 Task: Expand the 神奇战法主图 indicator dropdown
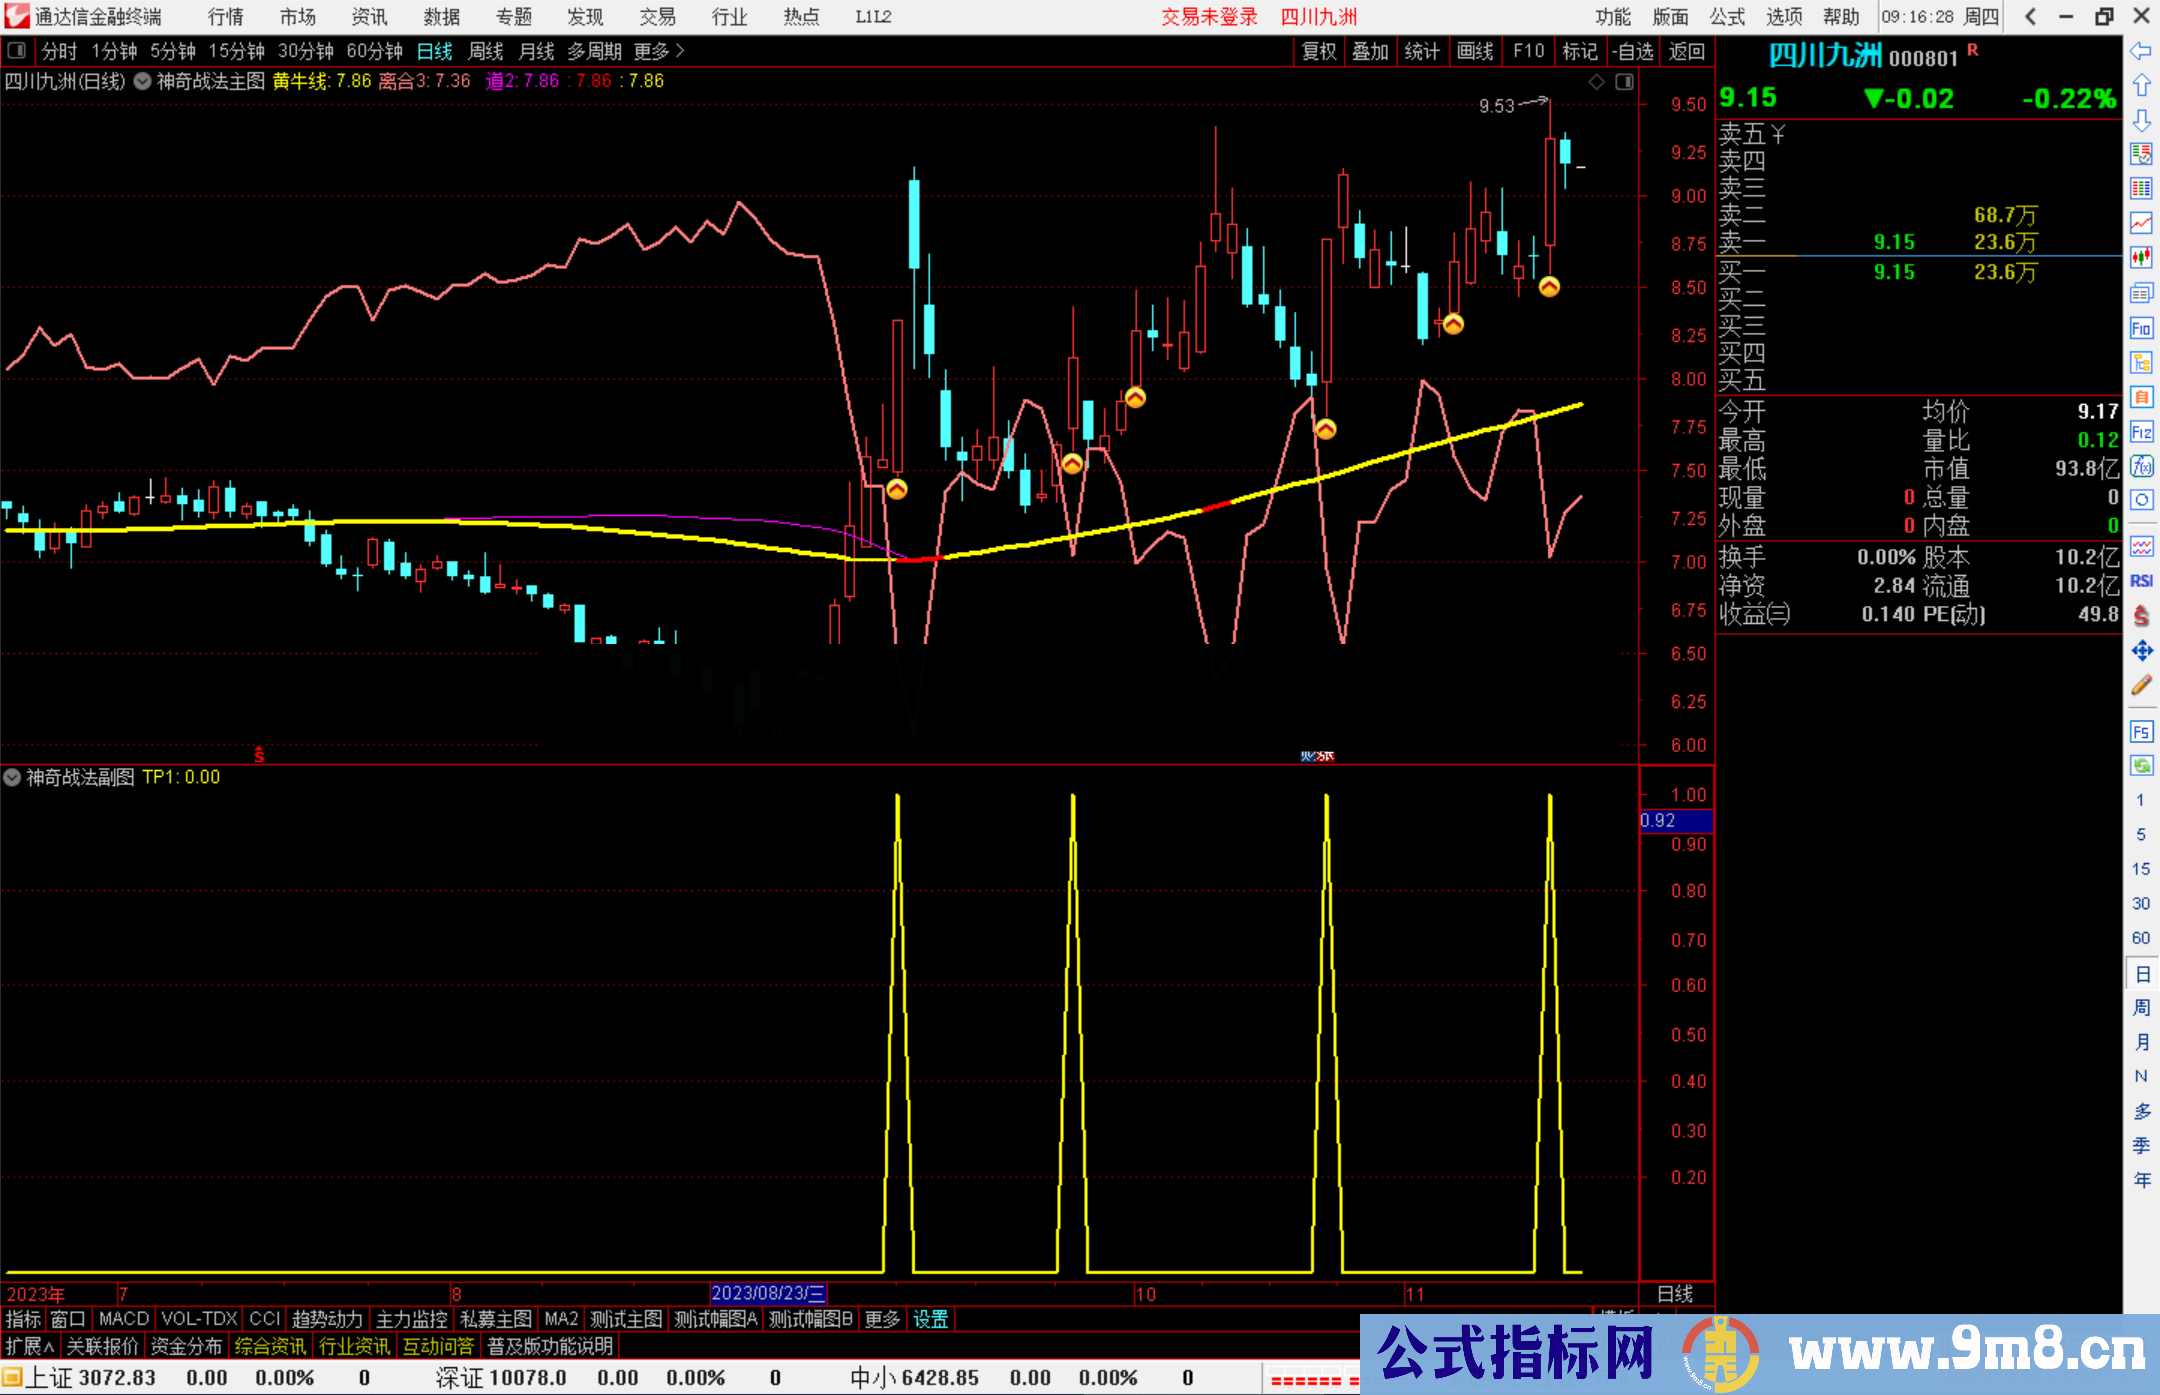(143, 81)
